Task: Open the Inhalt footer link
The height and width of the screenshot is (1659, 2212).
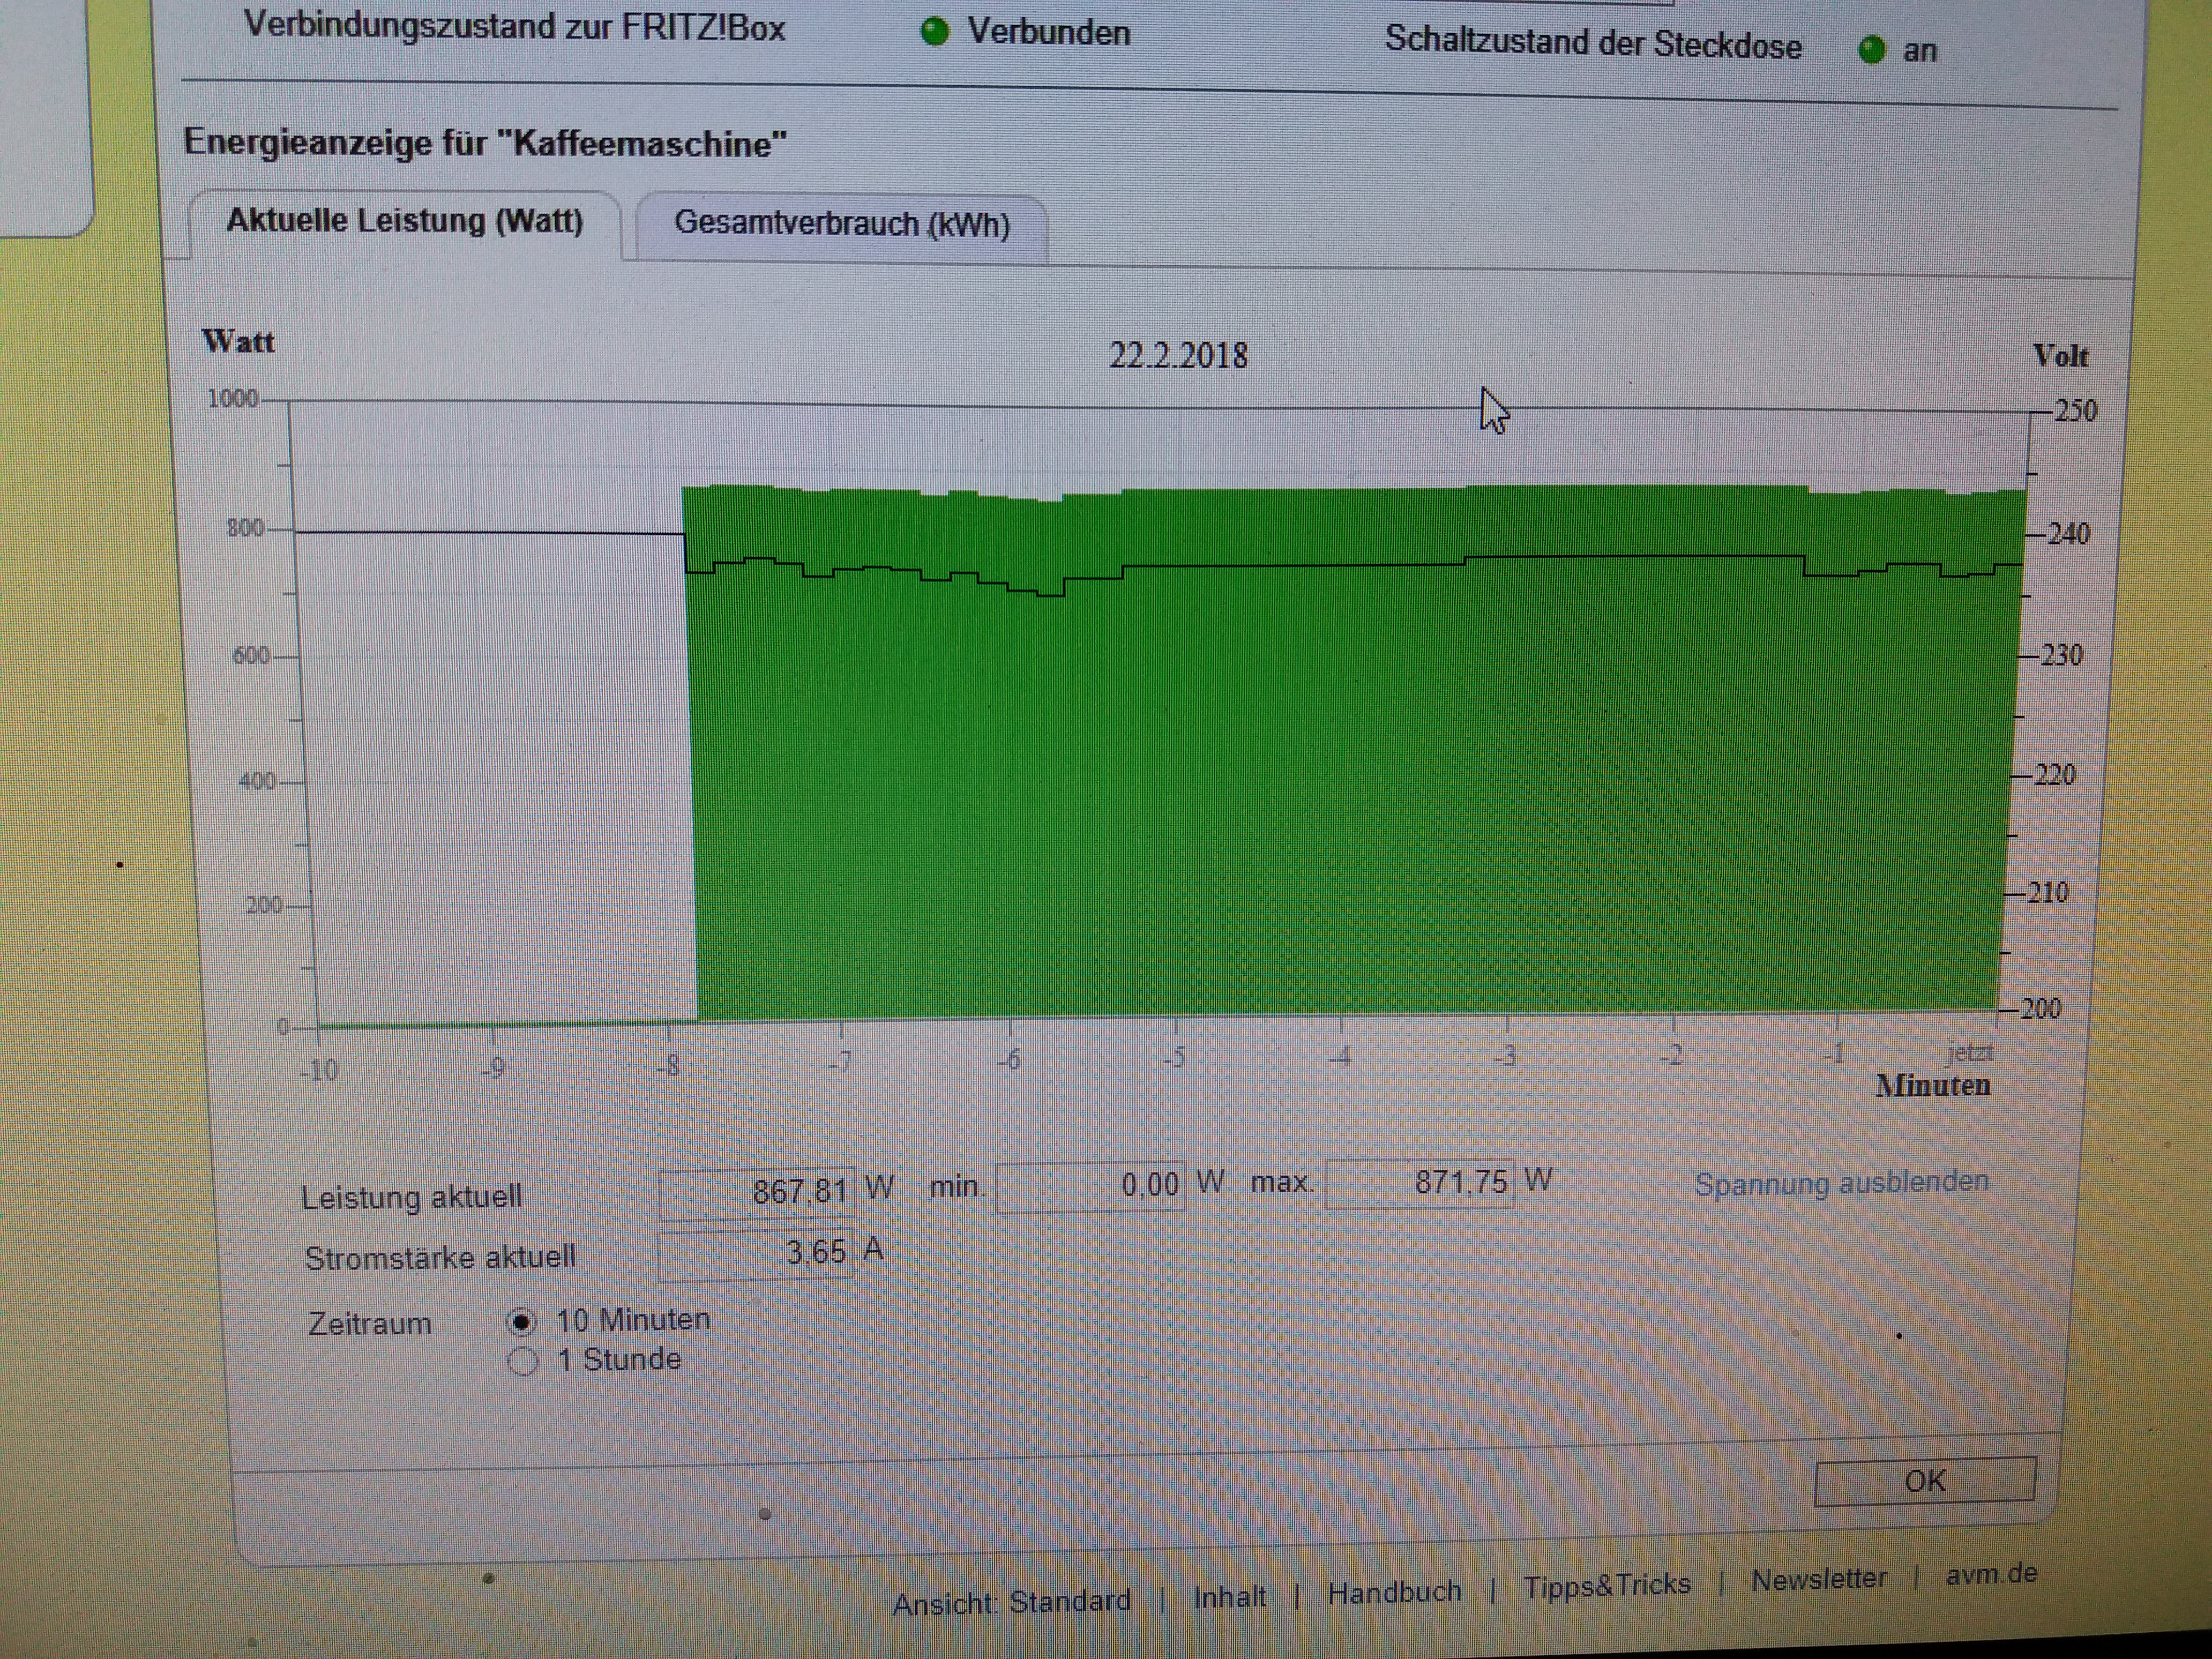Action: tap(1229, 1597)
